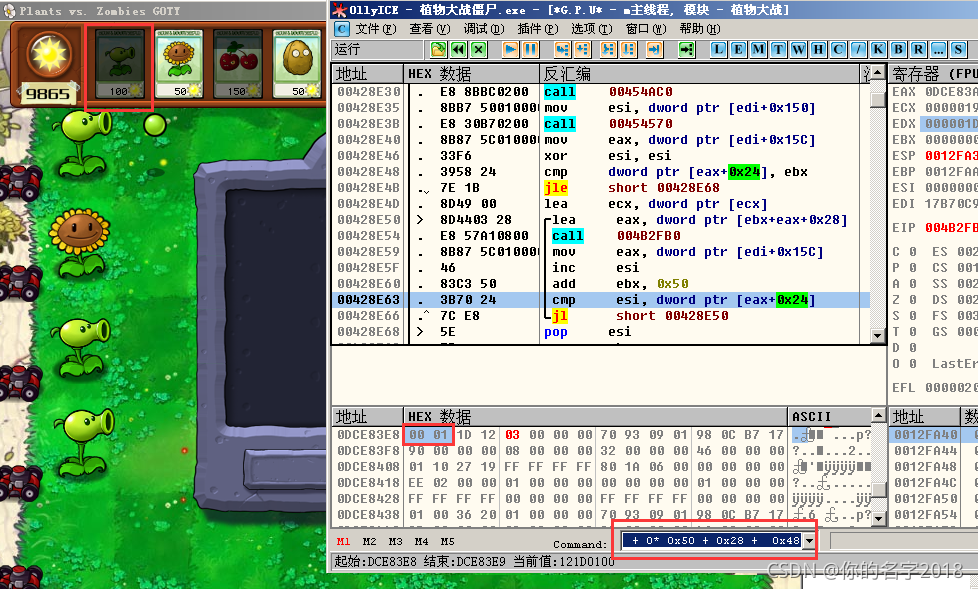The height and width of the screenshot is (589, 978).
Task: Click the Close program (X) toolbar icon
Action: 478,49
